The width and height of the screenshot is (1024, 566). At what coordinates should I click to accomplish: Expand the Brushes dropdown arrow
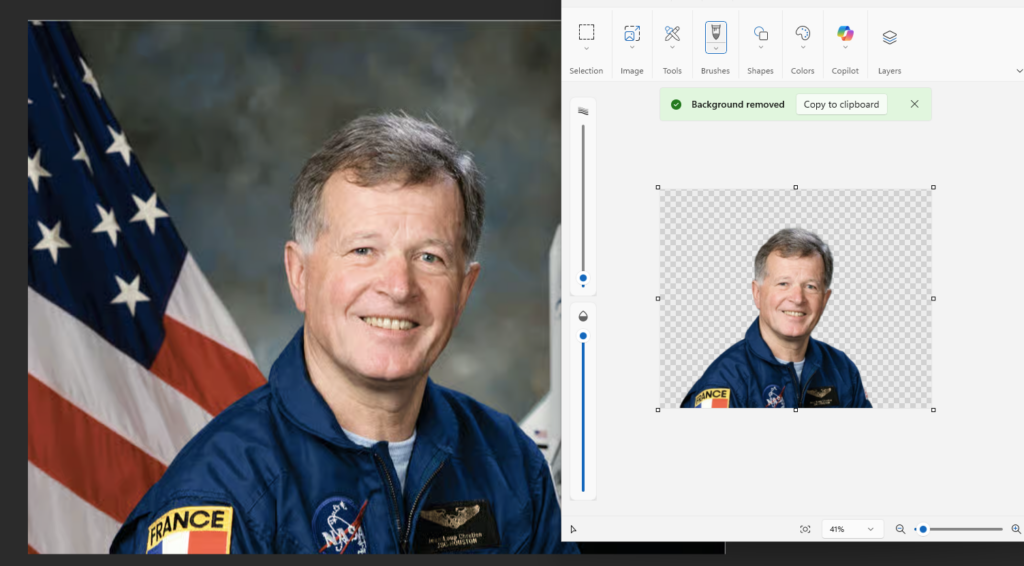click(716, 48)
